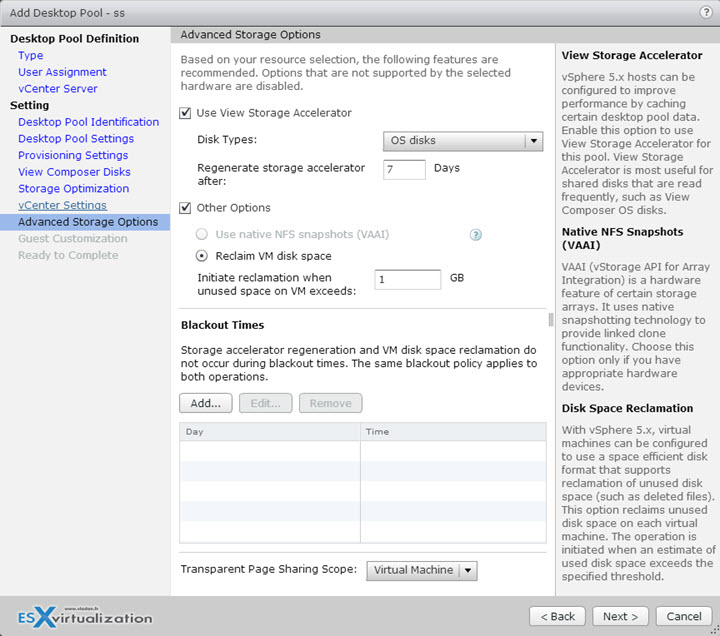Go to Type step in sidebar
720x636 pixels.
pyautogui.click(x=31, y=56)
